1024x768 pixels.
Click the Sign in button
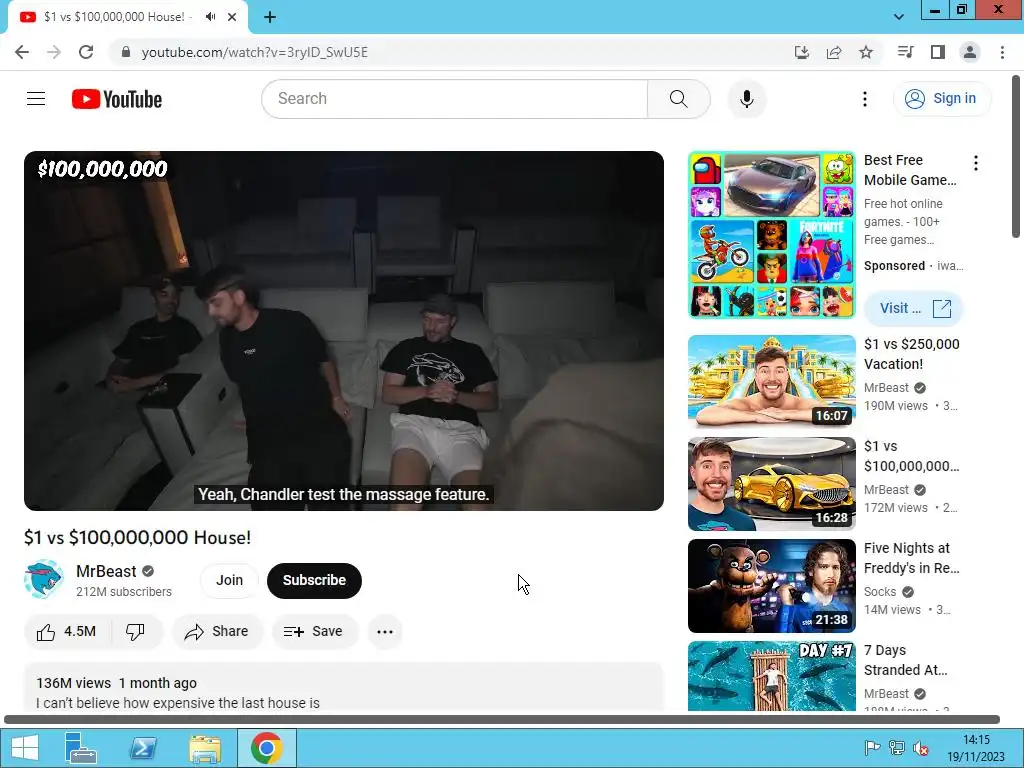pos(941,99)
